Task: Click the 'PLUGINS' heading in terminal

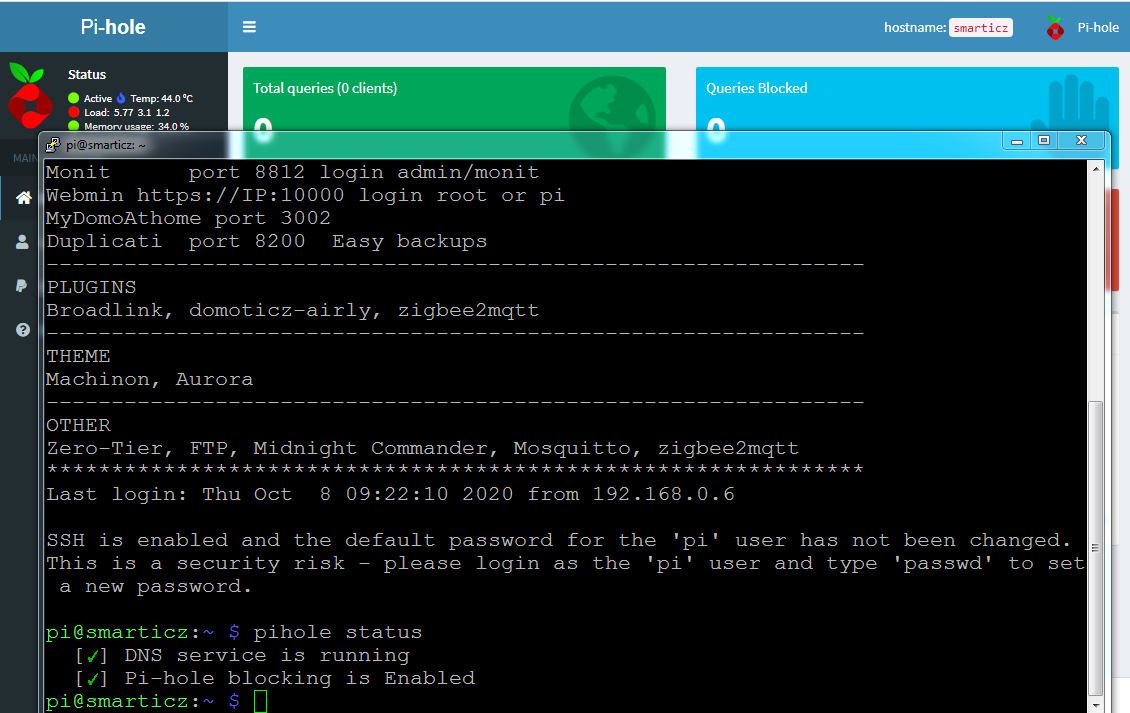Action: coord(92,288)
